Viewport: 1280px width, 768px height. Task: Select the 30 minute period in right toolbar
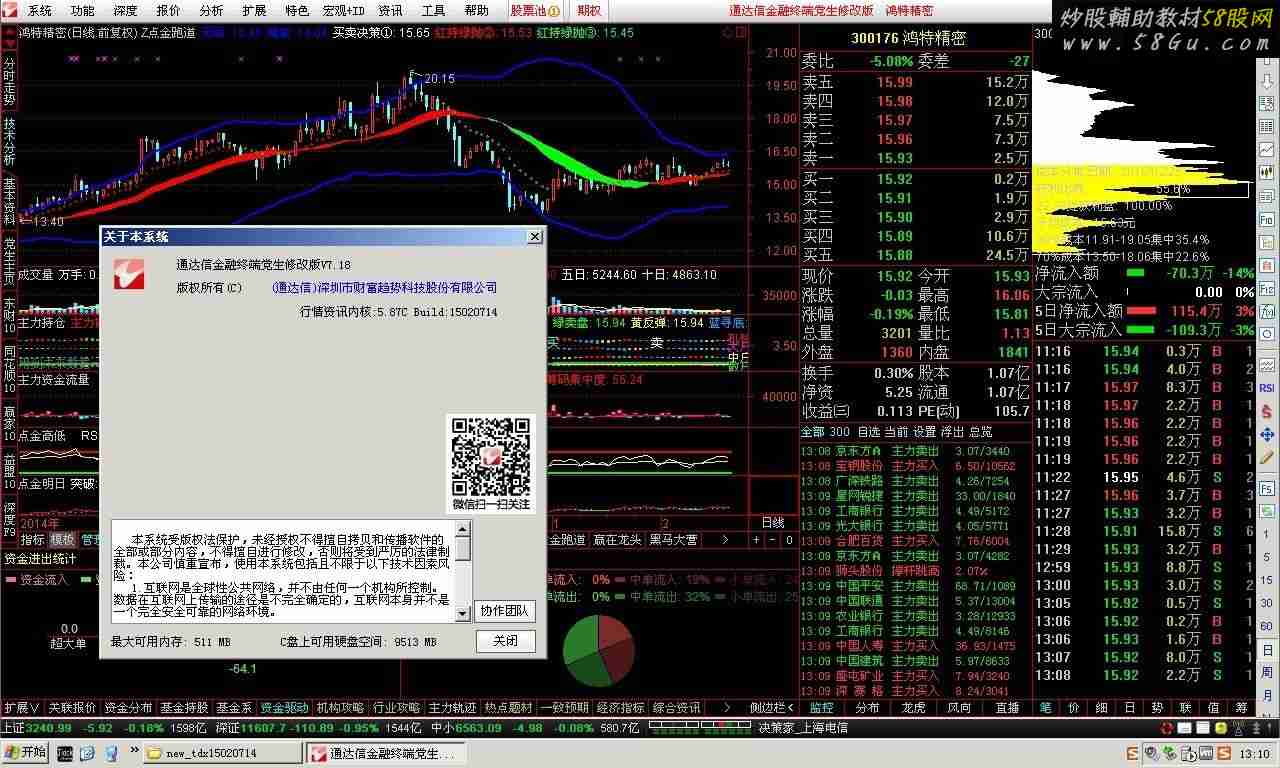click(x=1266, y=603)
